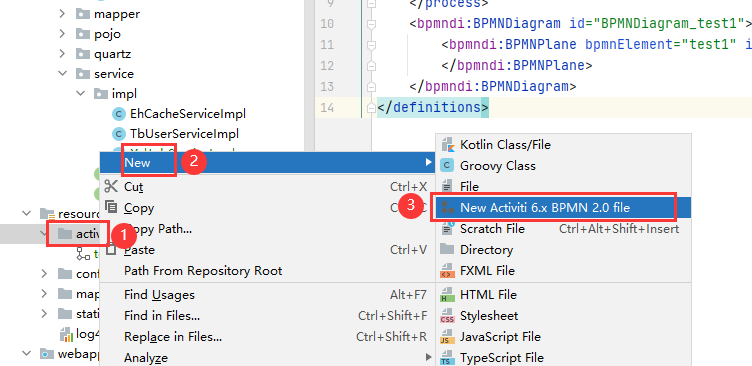The height and width of the screenshot is (366, 752).
Task: Select the mapper folder
Action: point(117,14)
